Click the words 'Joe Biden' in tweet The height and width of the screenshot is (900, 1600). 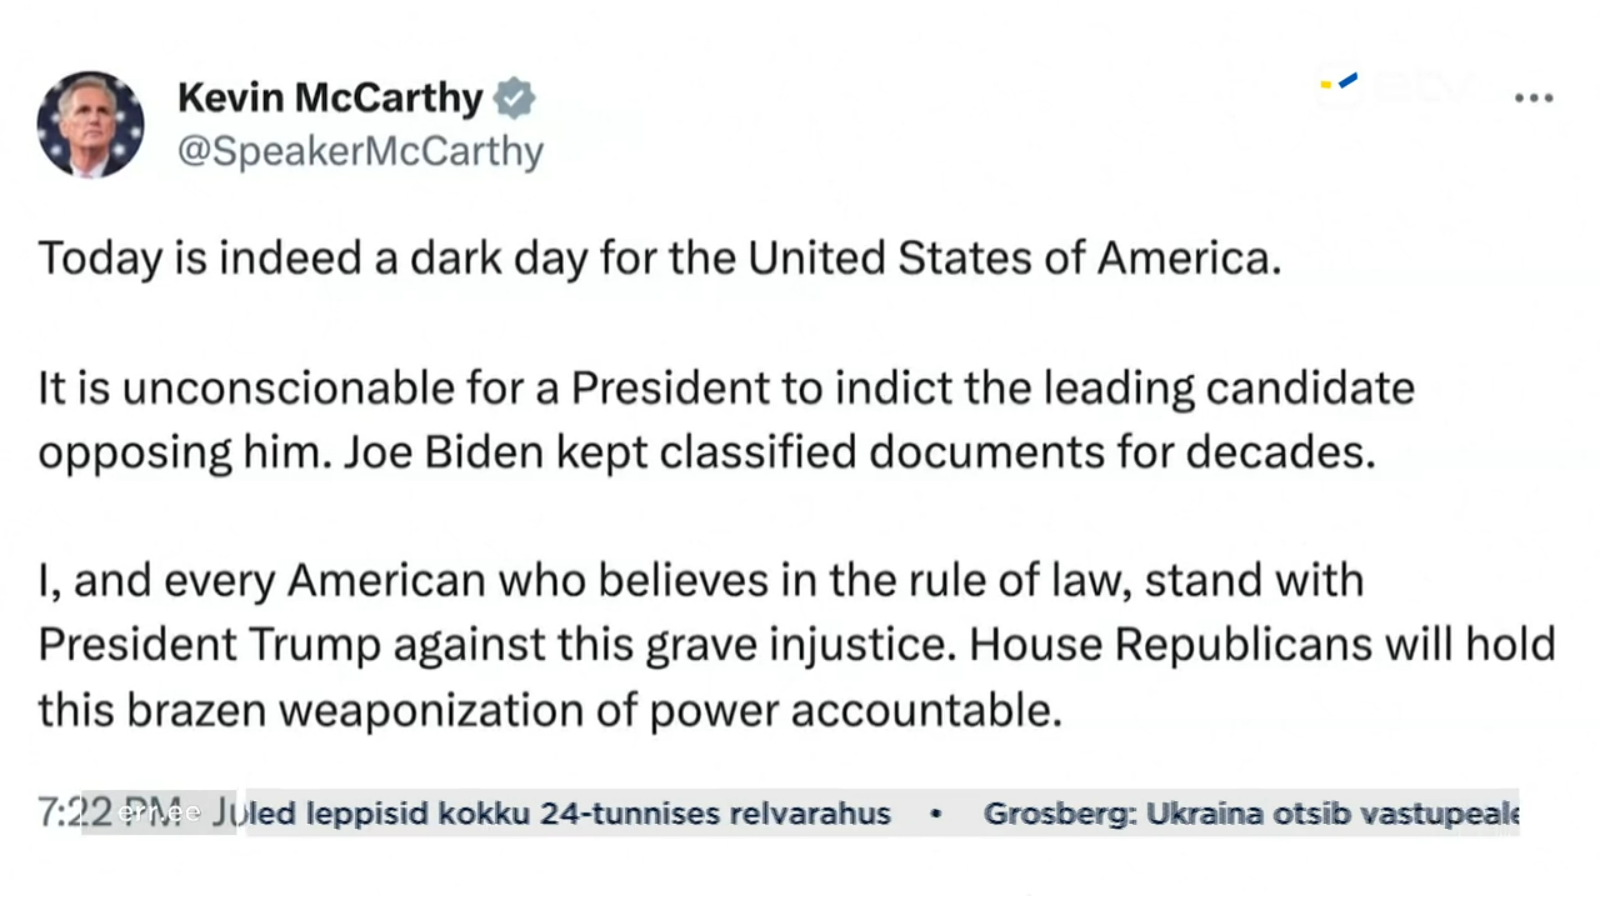pos(443,452)
